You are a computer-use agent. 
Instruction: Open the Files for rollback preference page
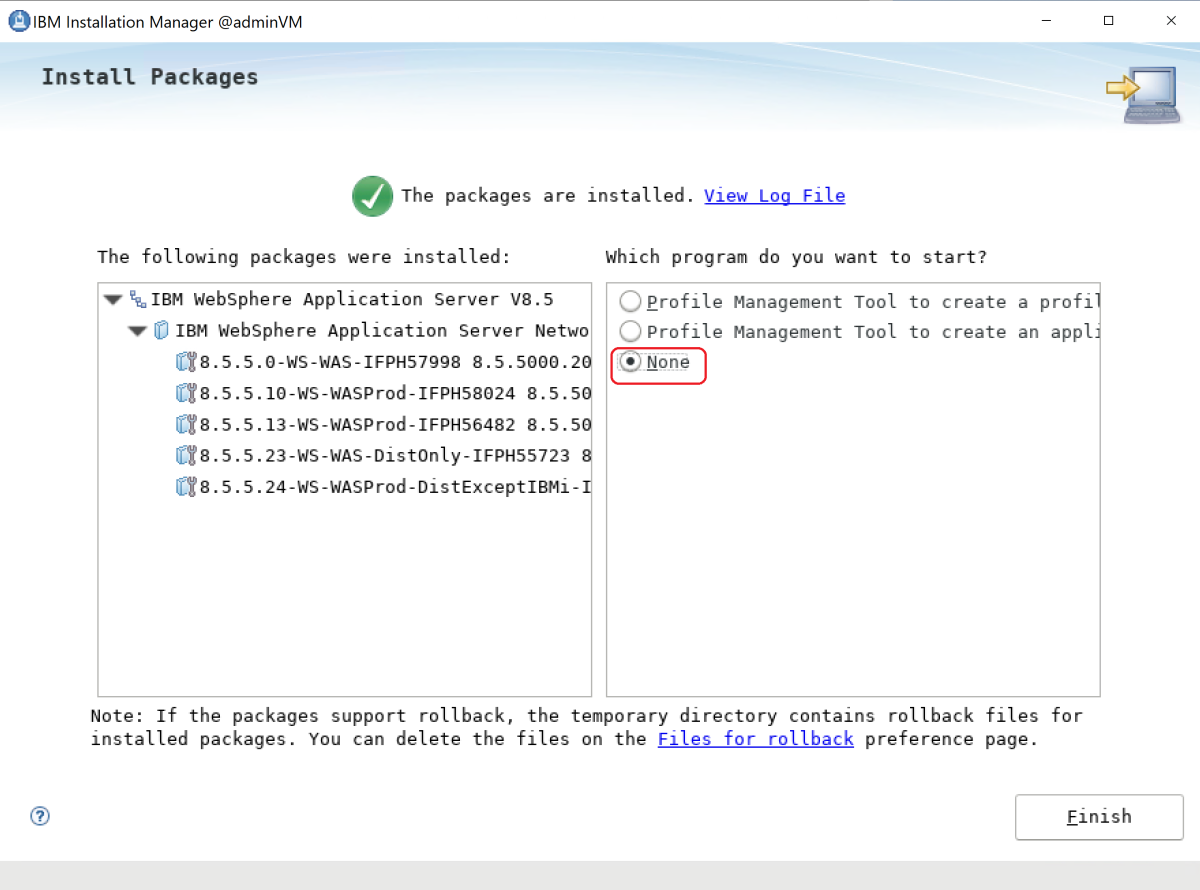tap(755, 738)
